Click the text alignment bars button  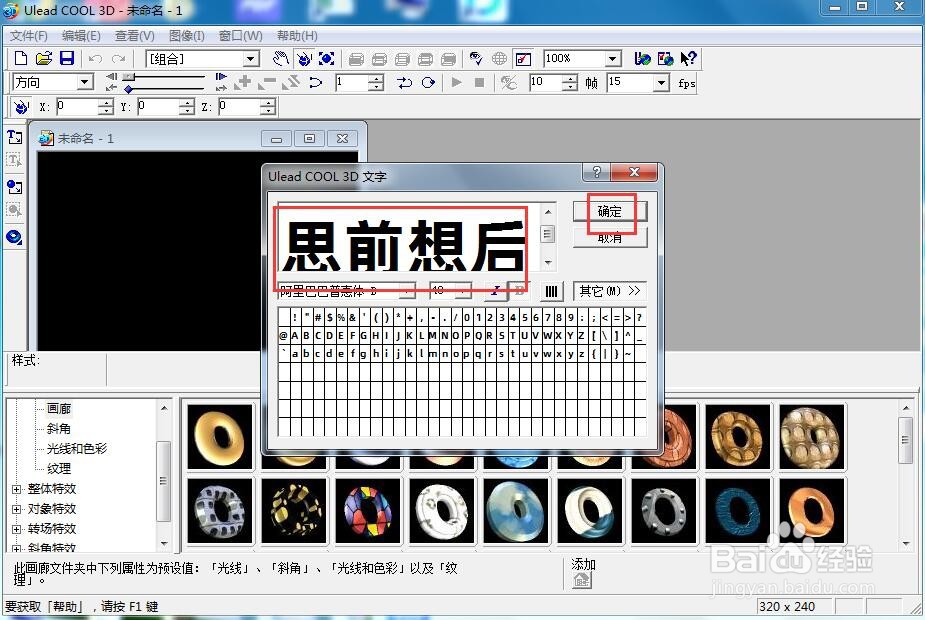click(x=551, y=291)
